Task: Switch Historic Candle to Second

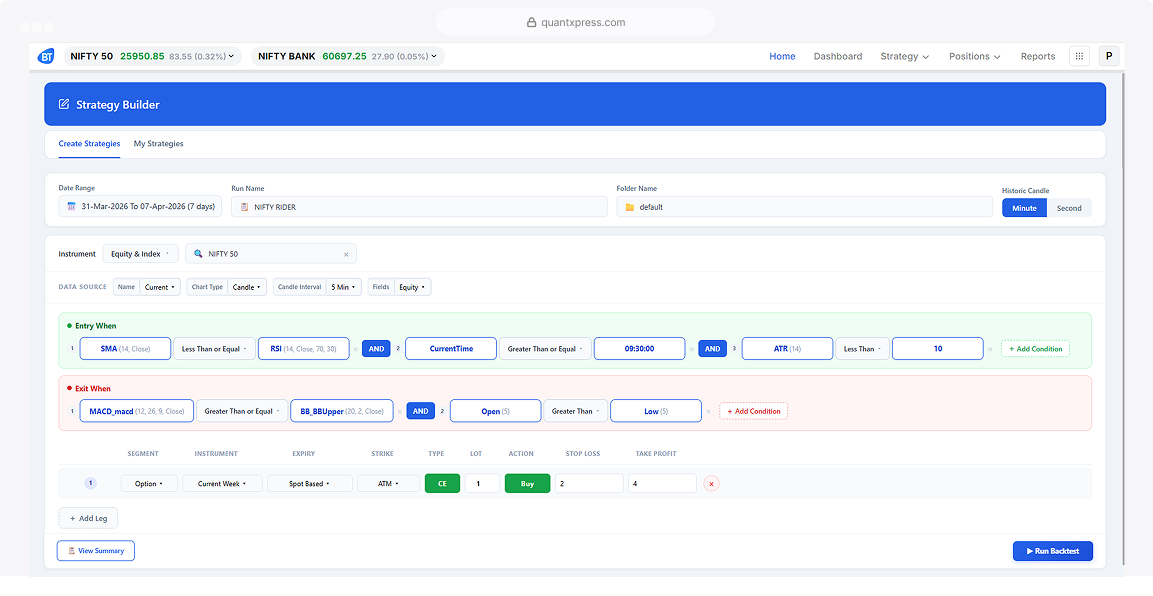Action: click(1069, 208)
